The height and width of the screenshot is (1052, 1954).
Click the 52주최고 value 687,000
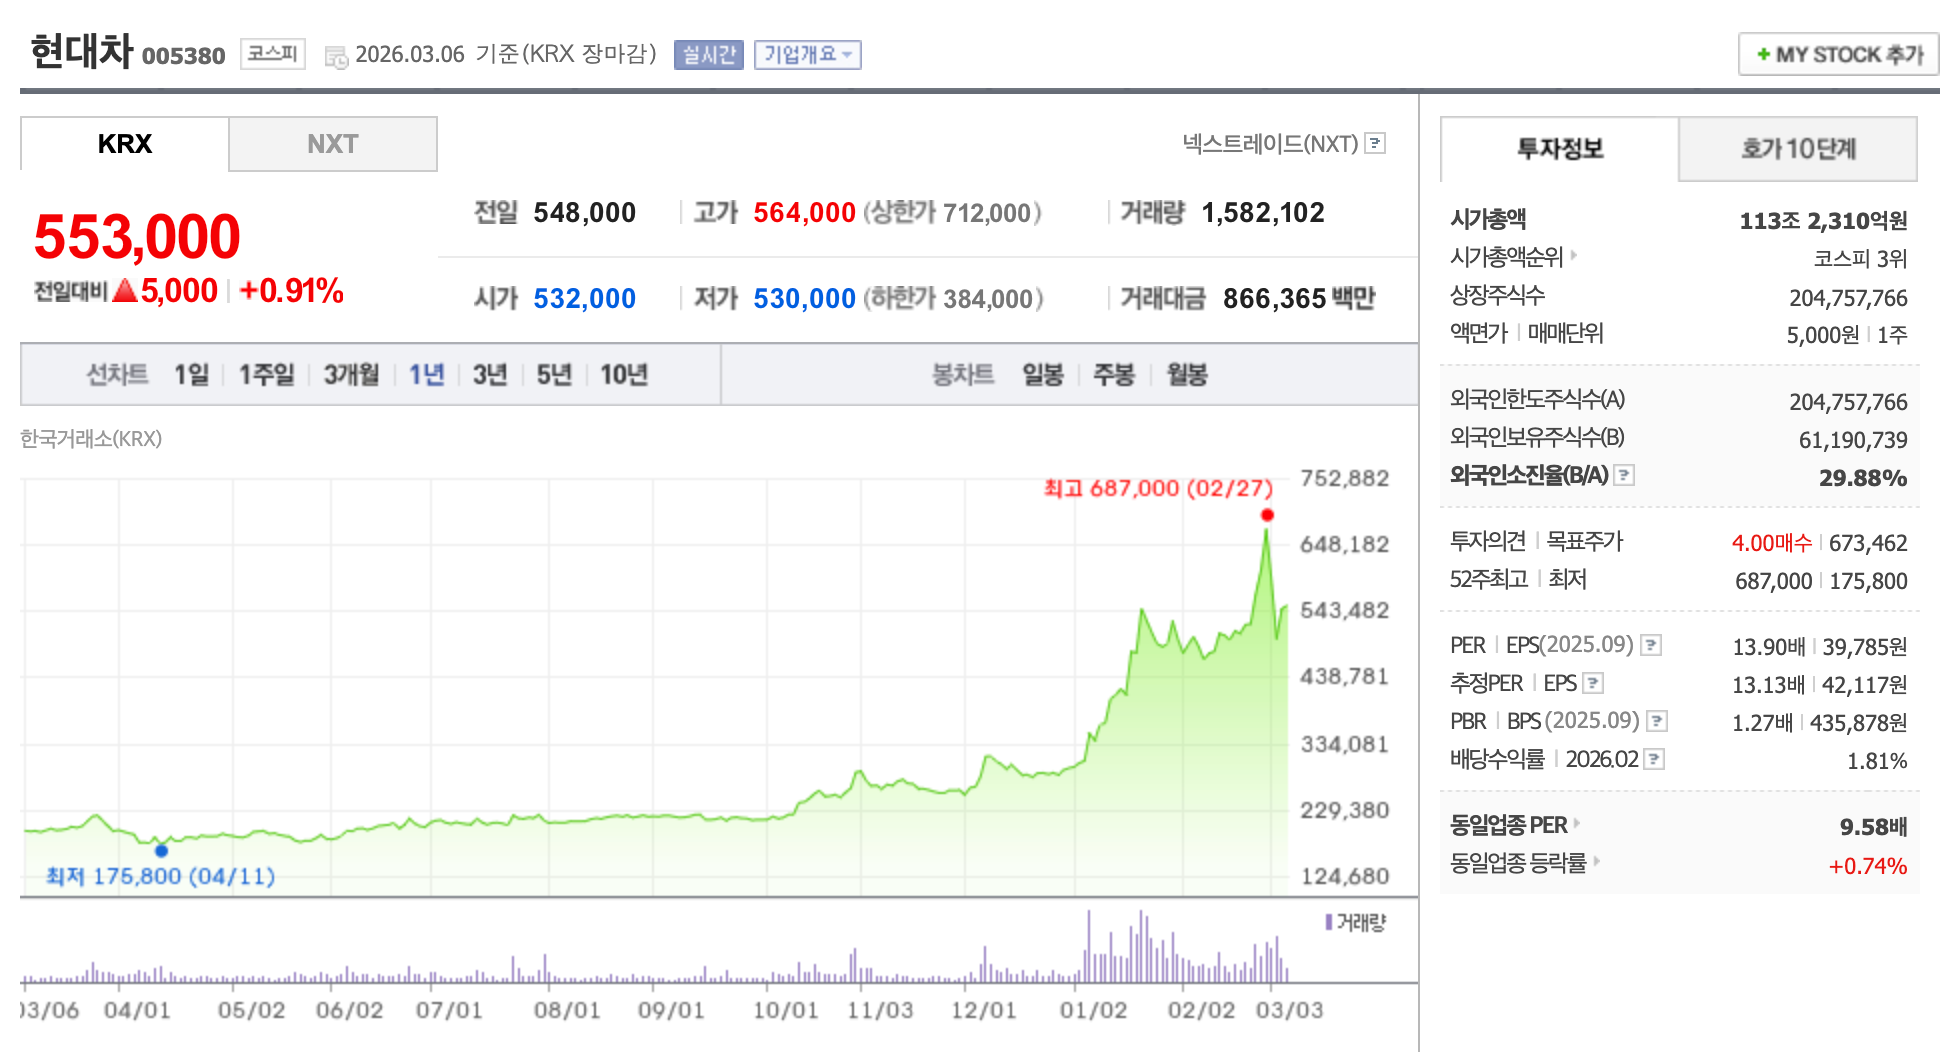[x=1773, y=581]
